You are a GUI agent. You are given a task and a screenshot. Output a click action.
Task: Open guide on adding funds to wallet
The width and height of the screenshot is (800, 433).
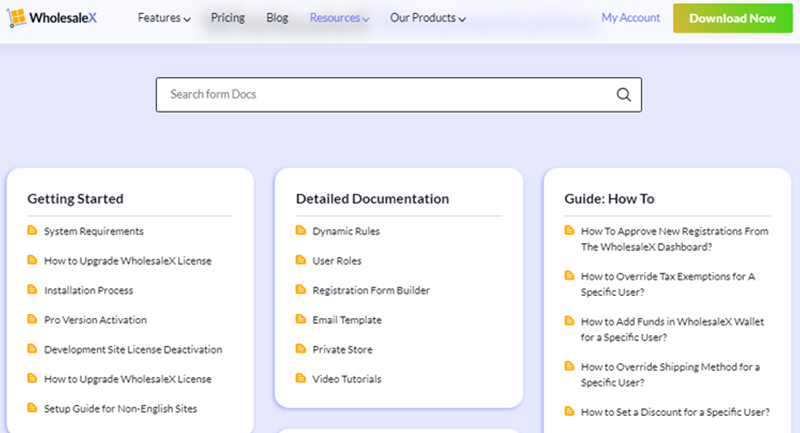pyautogui.click(x=672, y=329)
